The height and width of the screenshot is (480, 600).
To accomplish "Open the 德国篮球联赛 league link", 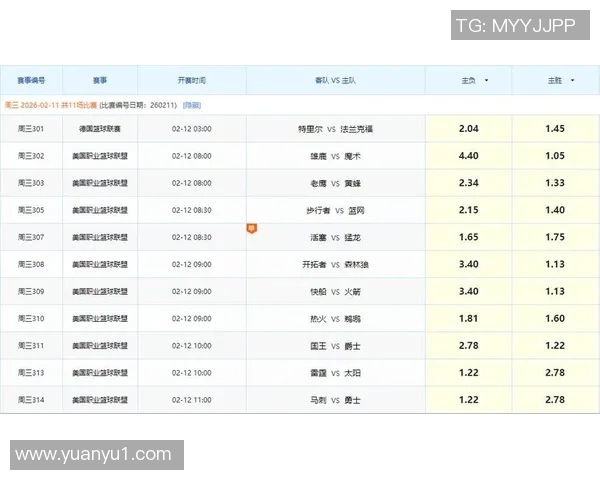I will [x=100, y=129].
